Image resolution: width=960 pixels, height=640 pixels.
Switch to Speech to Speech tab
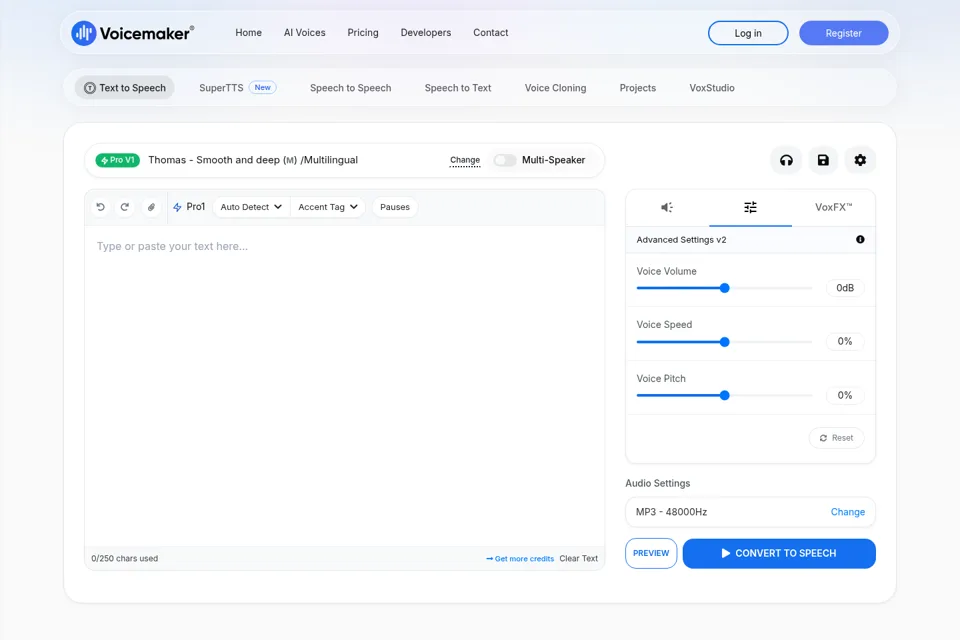click(350, 88)
